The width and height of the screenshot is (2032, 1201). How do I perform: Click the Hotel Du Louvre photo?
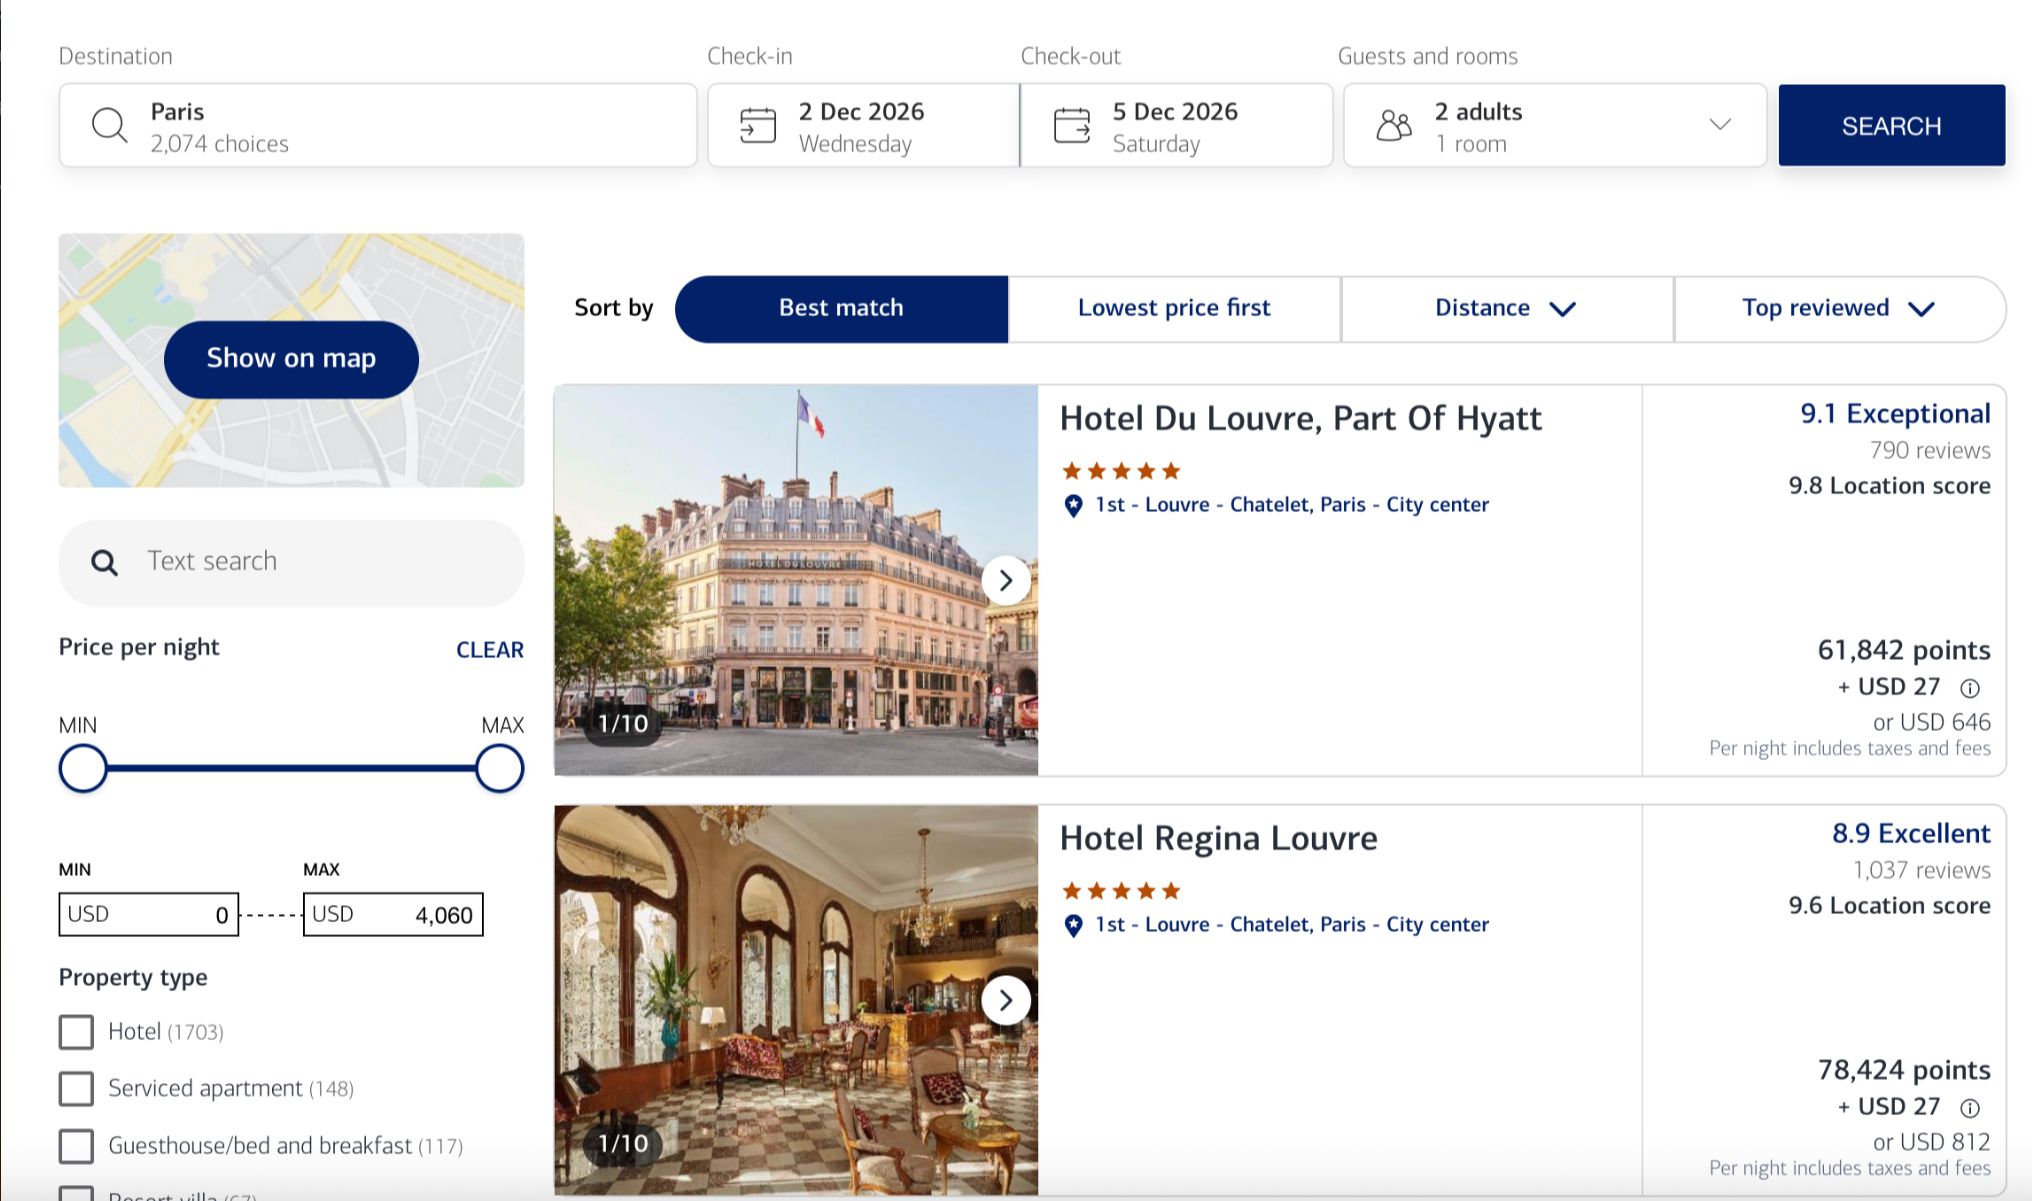796,580
